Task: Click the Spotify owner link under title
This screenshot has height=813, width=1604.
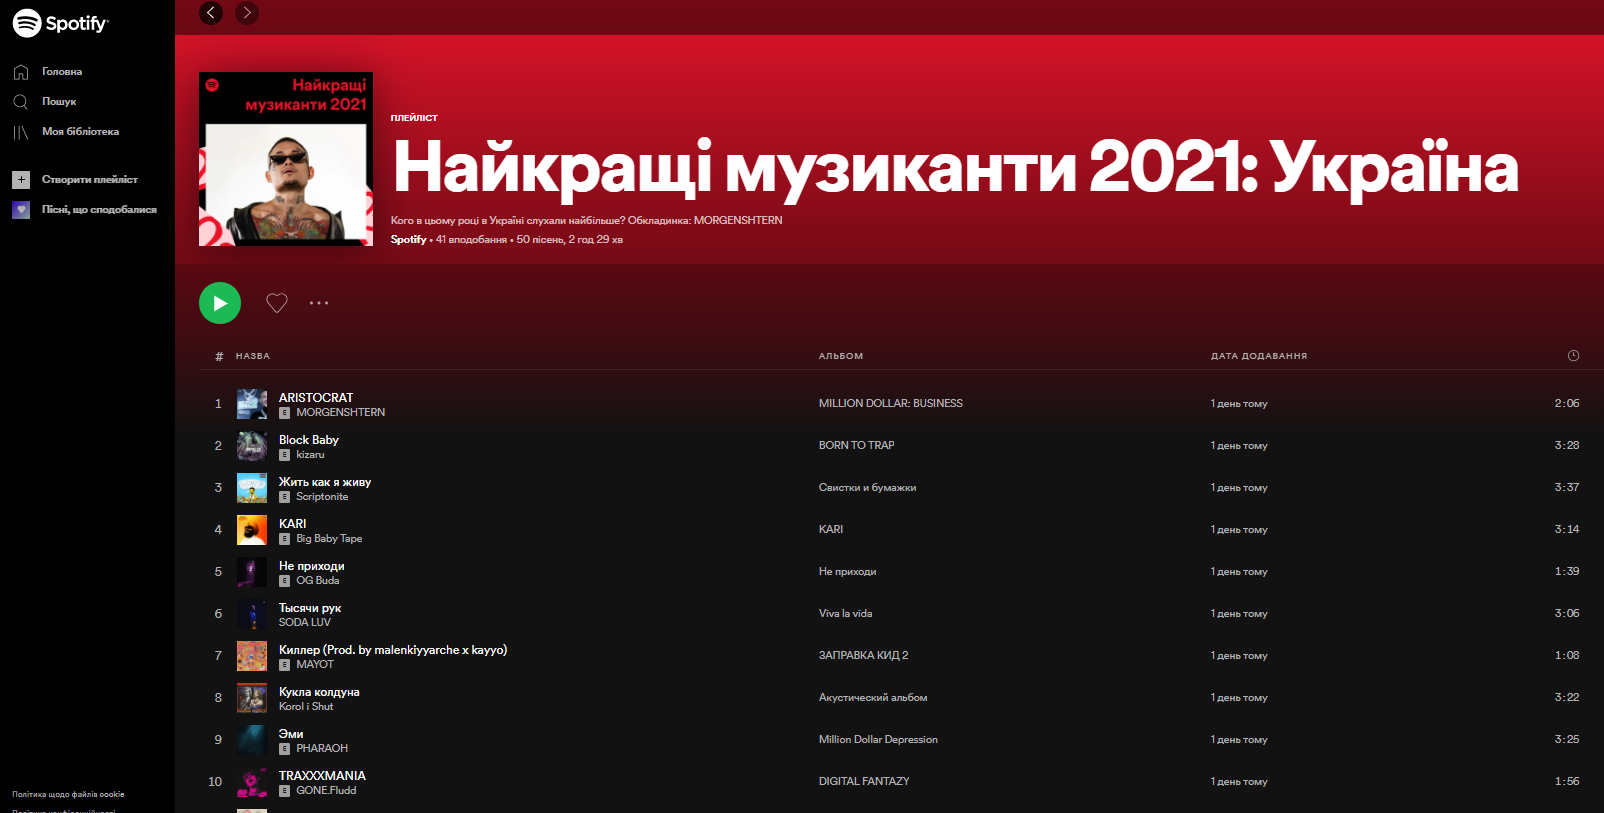Action: point(408,240)
